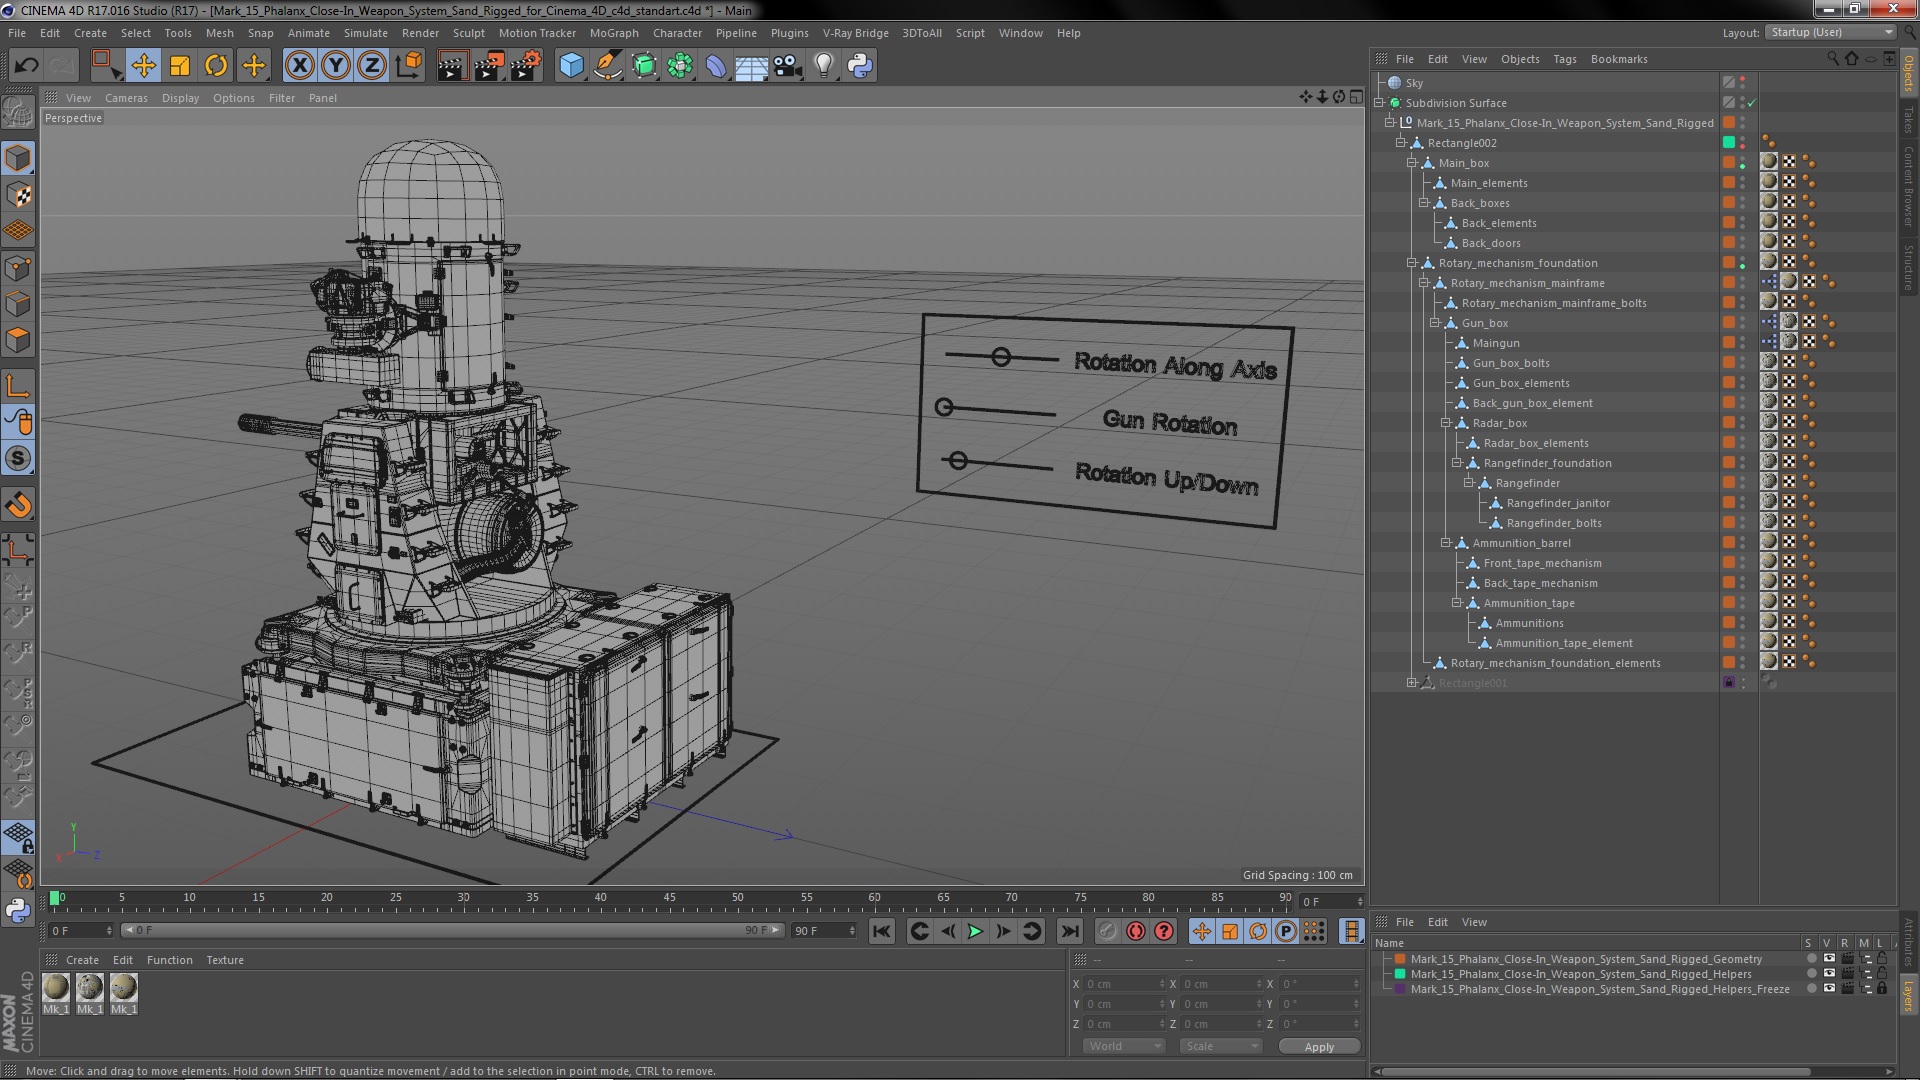This screenshot has width=1920, height=1080.
Task: Click the Rectangle002 layer color swatch
Action: (1728, 143)
